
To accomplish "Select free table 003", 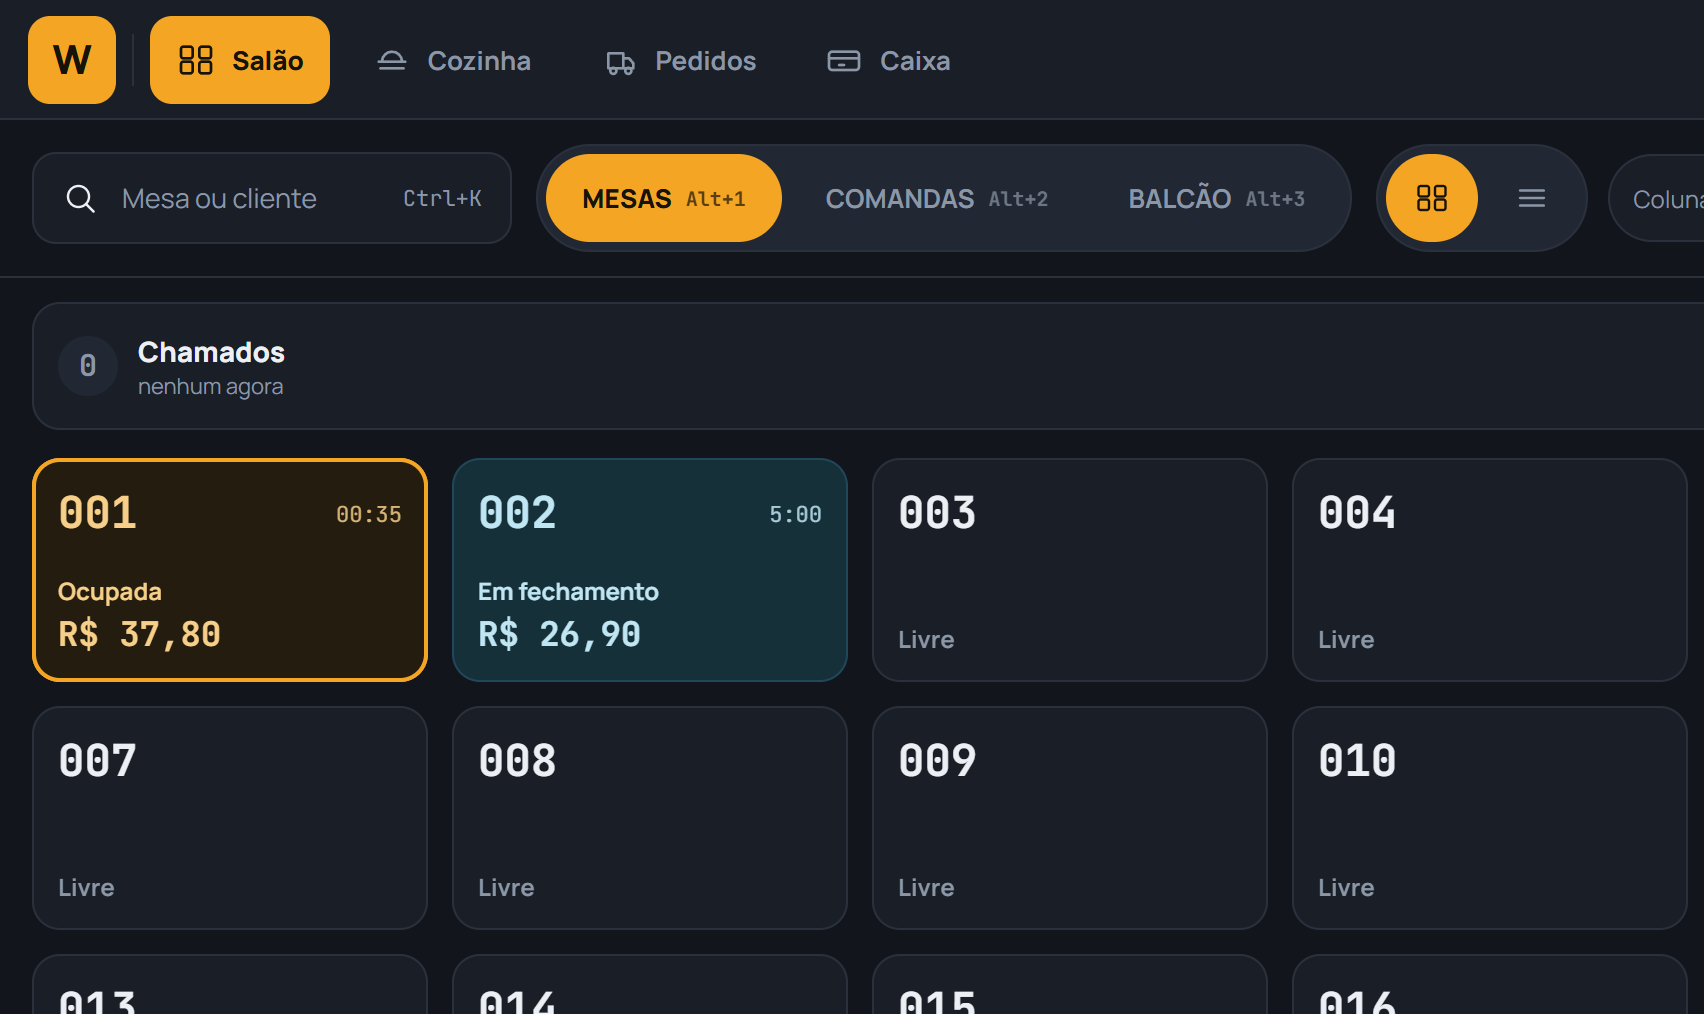I will point(1070,570).
